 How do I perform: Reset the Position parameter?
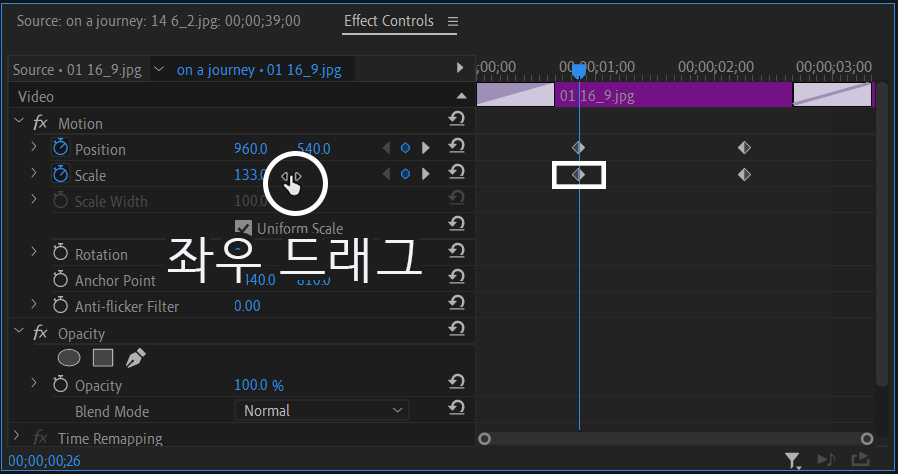(x=456, y=145)
